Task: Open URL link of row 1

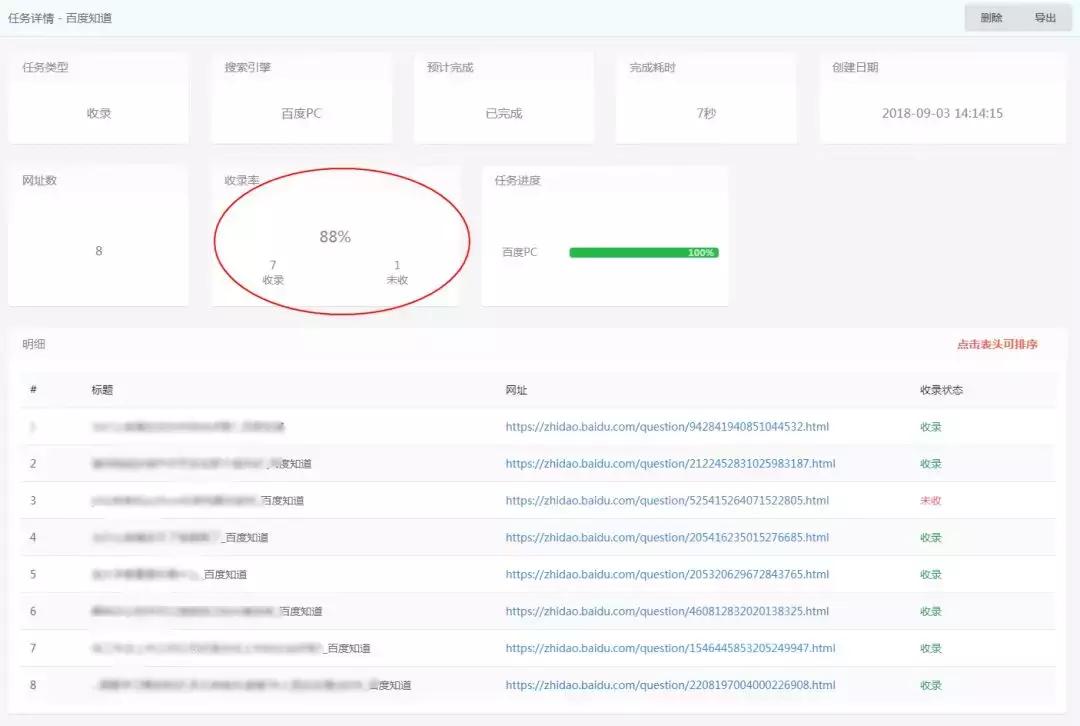Action: click(x=667, y=426)
